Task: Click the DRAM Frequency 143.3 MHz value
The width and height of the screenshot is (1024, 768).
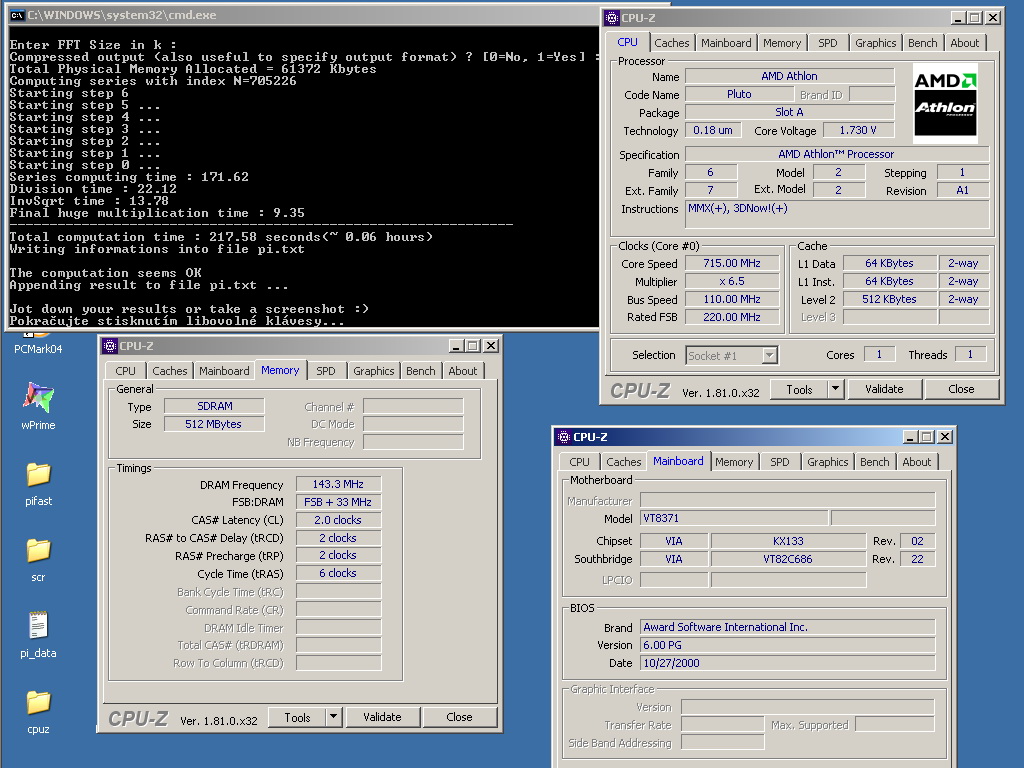Action: click(x=338, y=484)
